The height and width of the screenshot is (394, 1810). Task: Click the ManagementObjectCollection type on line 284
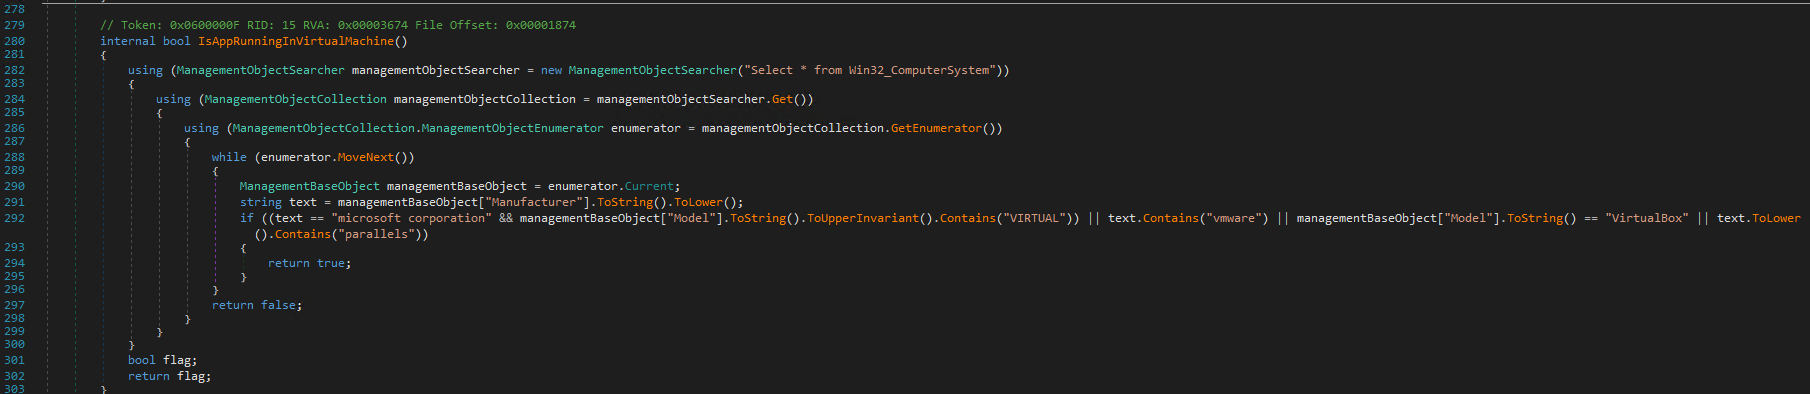295,99
